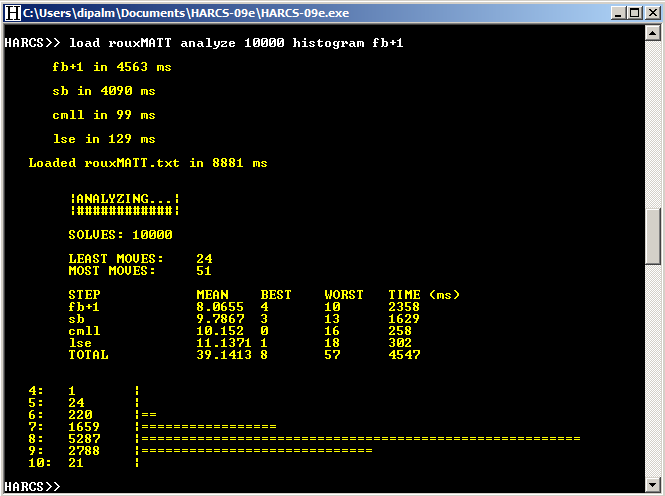Click histogram count 5287 for 8 moves
The image size is (665, 496).
point(84,439)
